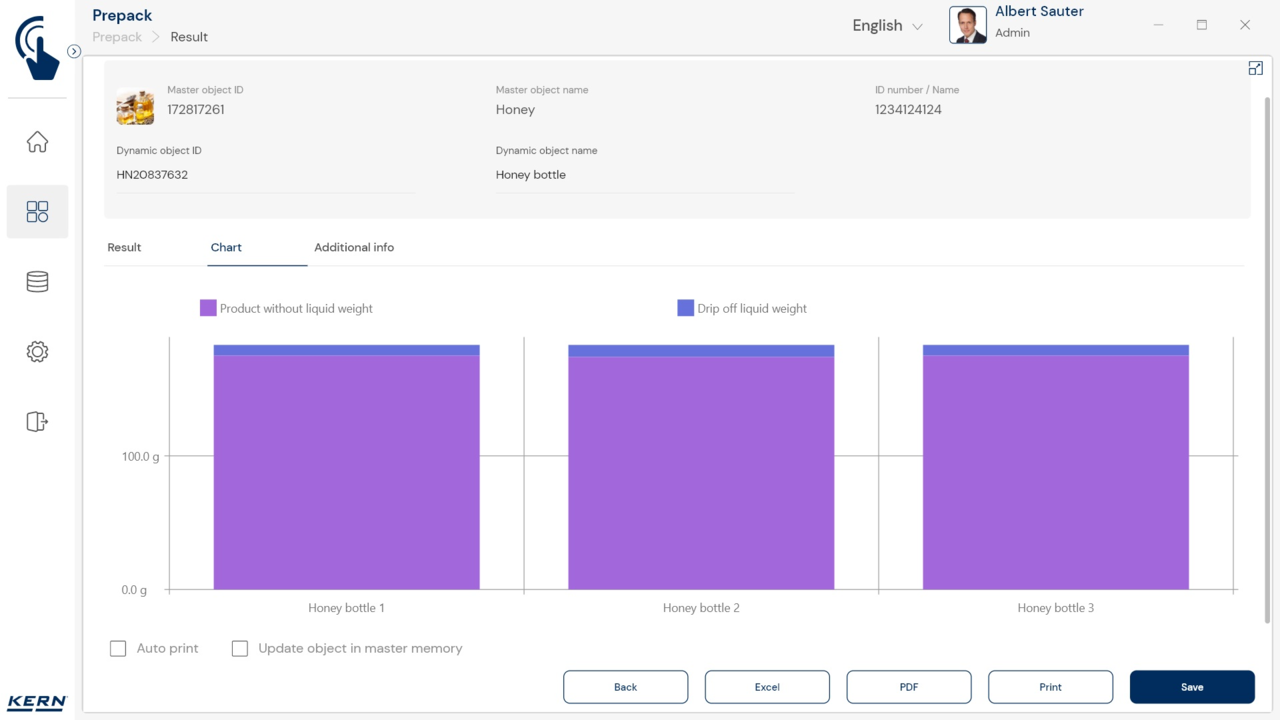Open the Additional info tab

point(354,247)
